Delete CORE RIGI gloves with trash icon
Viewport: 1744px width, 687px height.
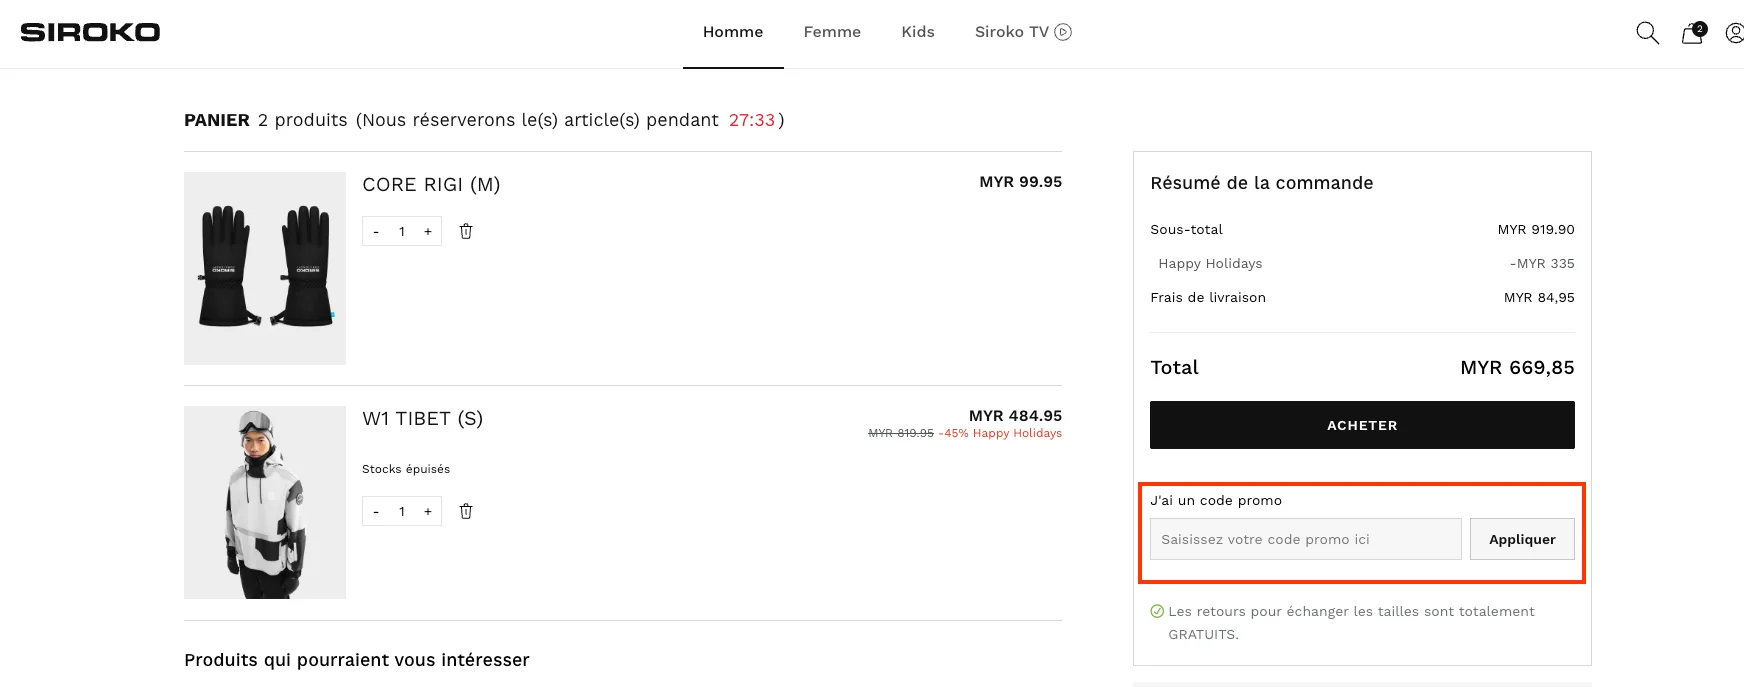click(x=466, y=231)
